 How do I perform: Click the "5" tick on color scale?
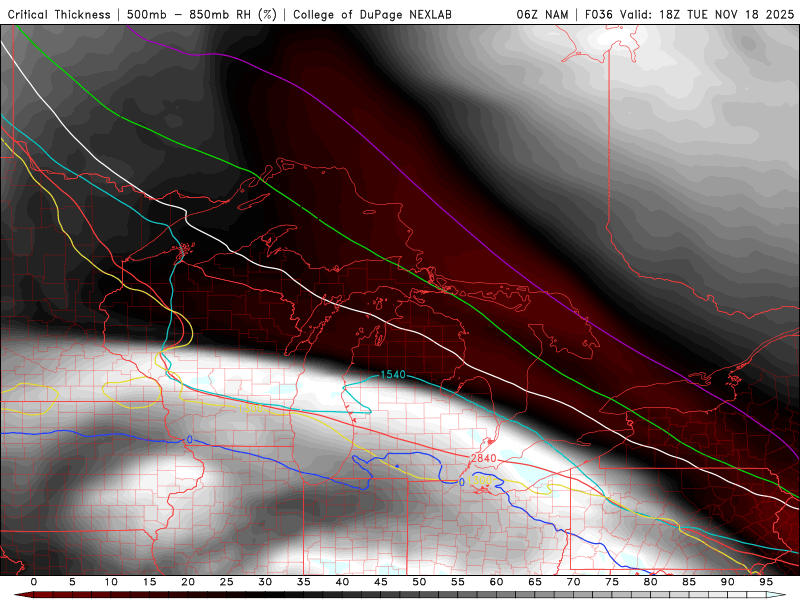[x=72, y=582]
